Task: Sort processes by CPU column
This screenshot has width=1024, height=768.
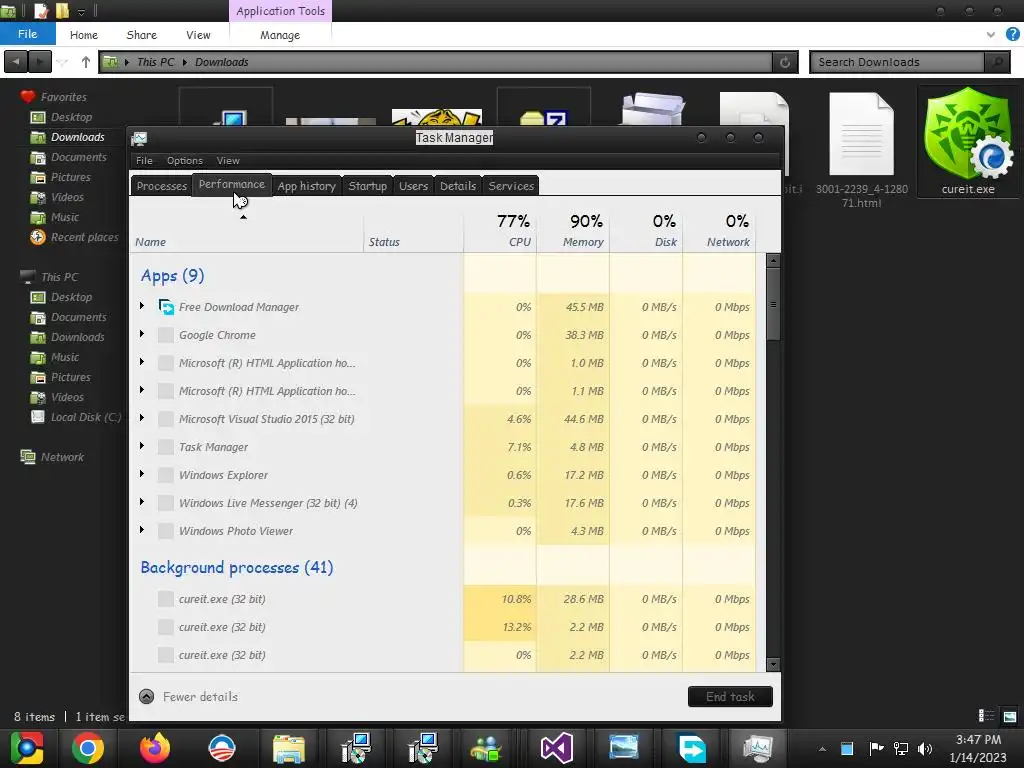Action: pos(500,231)
